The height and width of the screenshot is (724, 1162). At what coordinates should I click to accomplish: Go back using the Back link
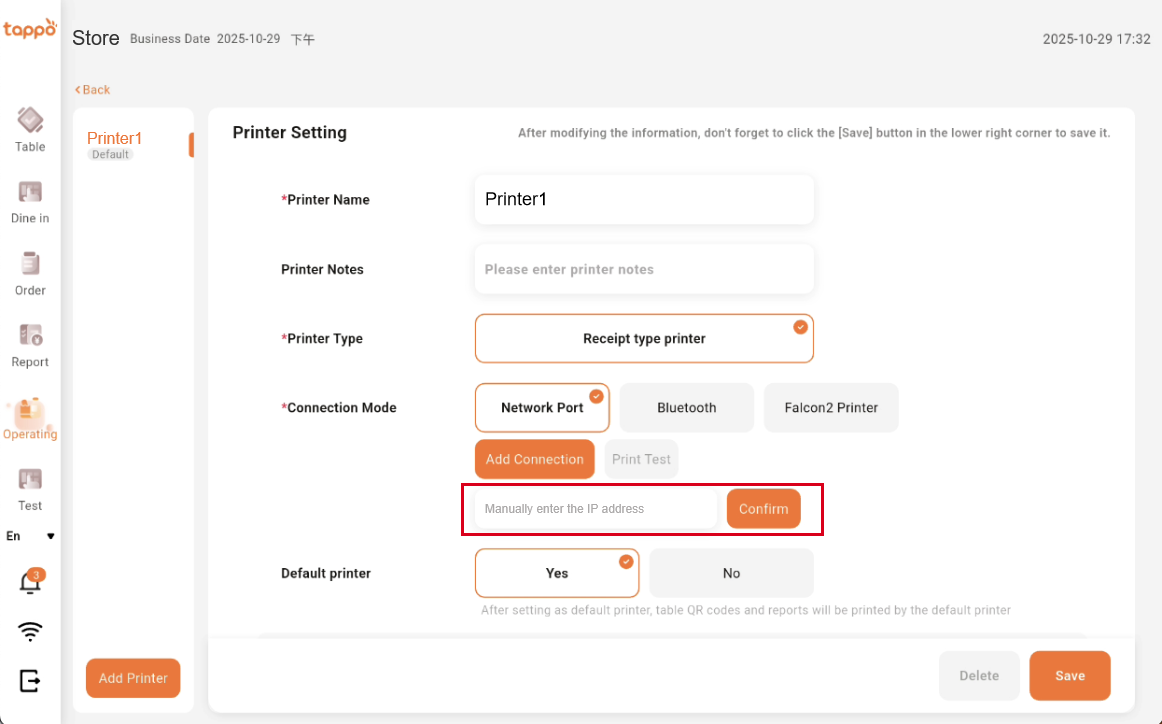click(x=93, y=90)
